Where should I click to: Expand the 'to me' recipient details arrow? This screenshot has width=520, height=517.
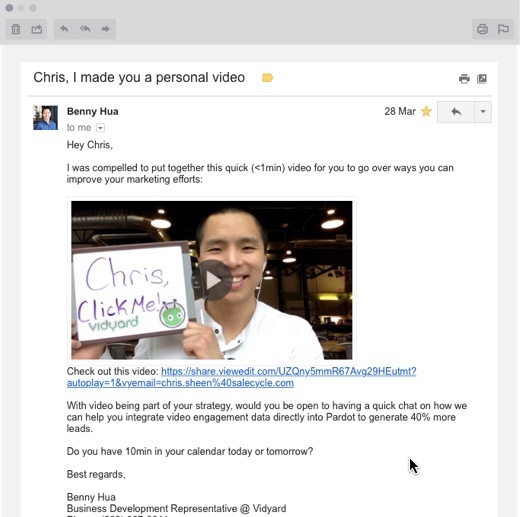coord(100,128)
